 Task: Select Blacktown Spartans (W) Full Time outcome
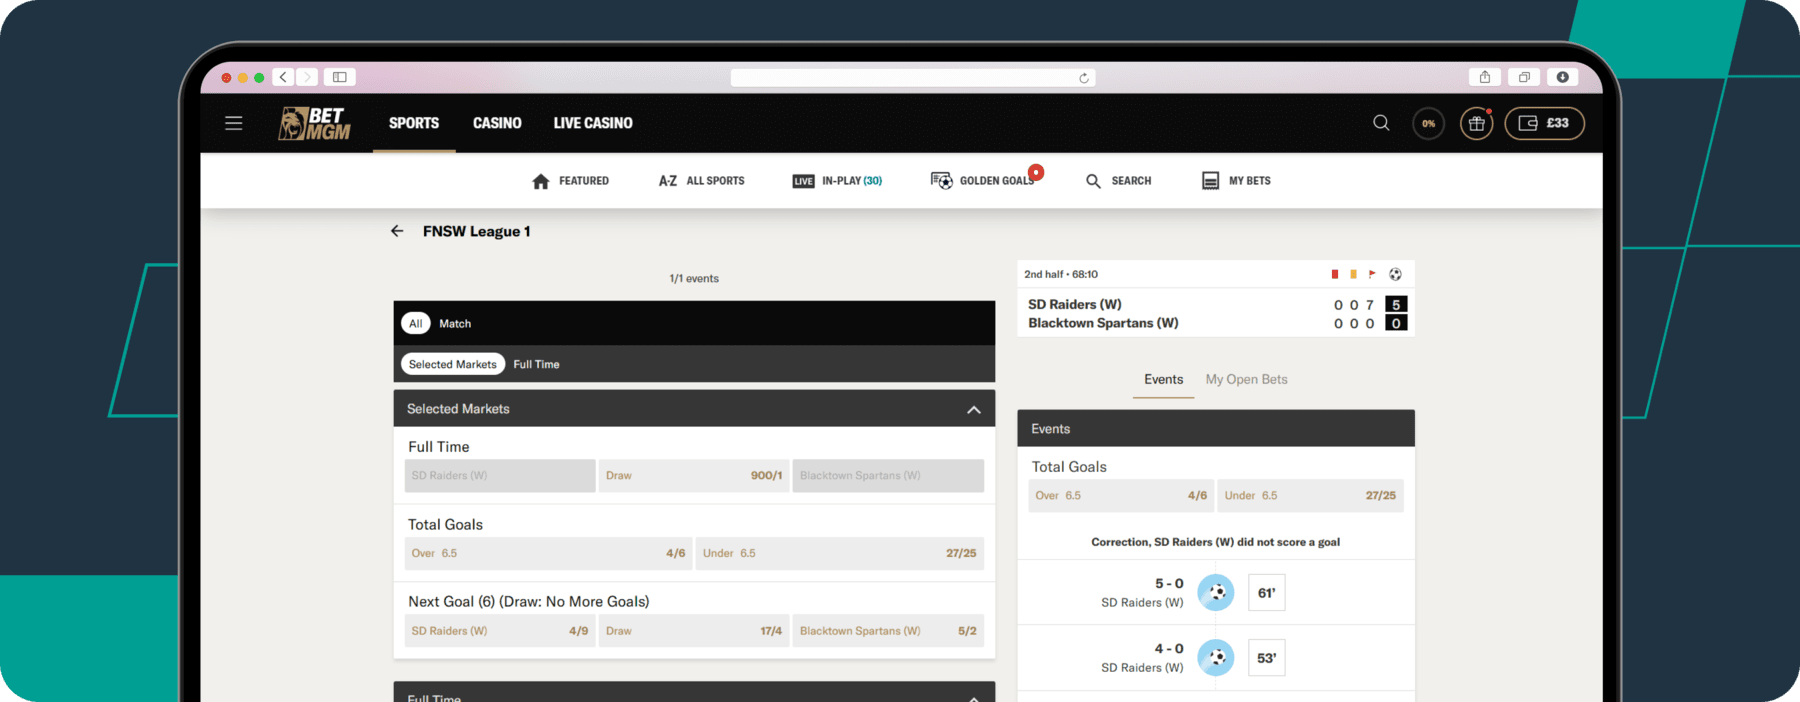[x=888, y=476]
